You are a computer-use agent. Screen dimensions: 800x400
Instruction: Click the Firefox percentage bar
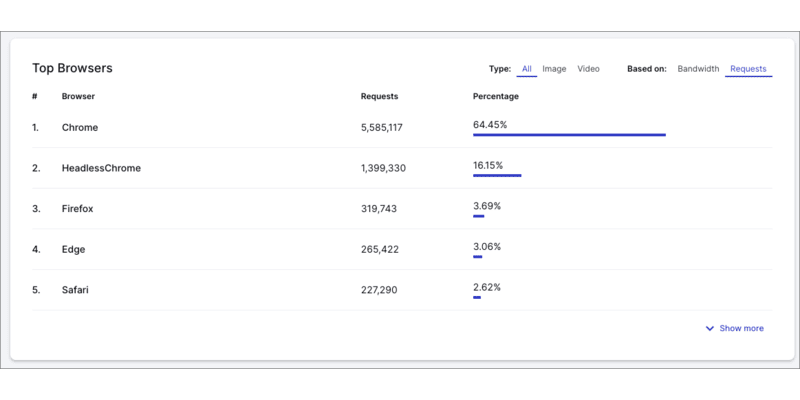click(x=479, y=216)
